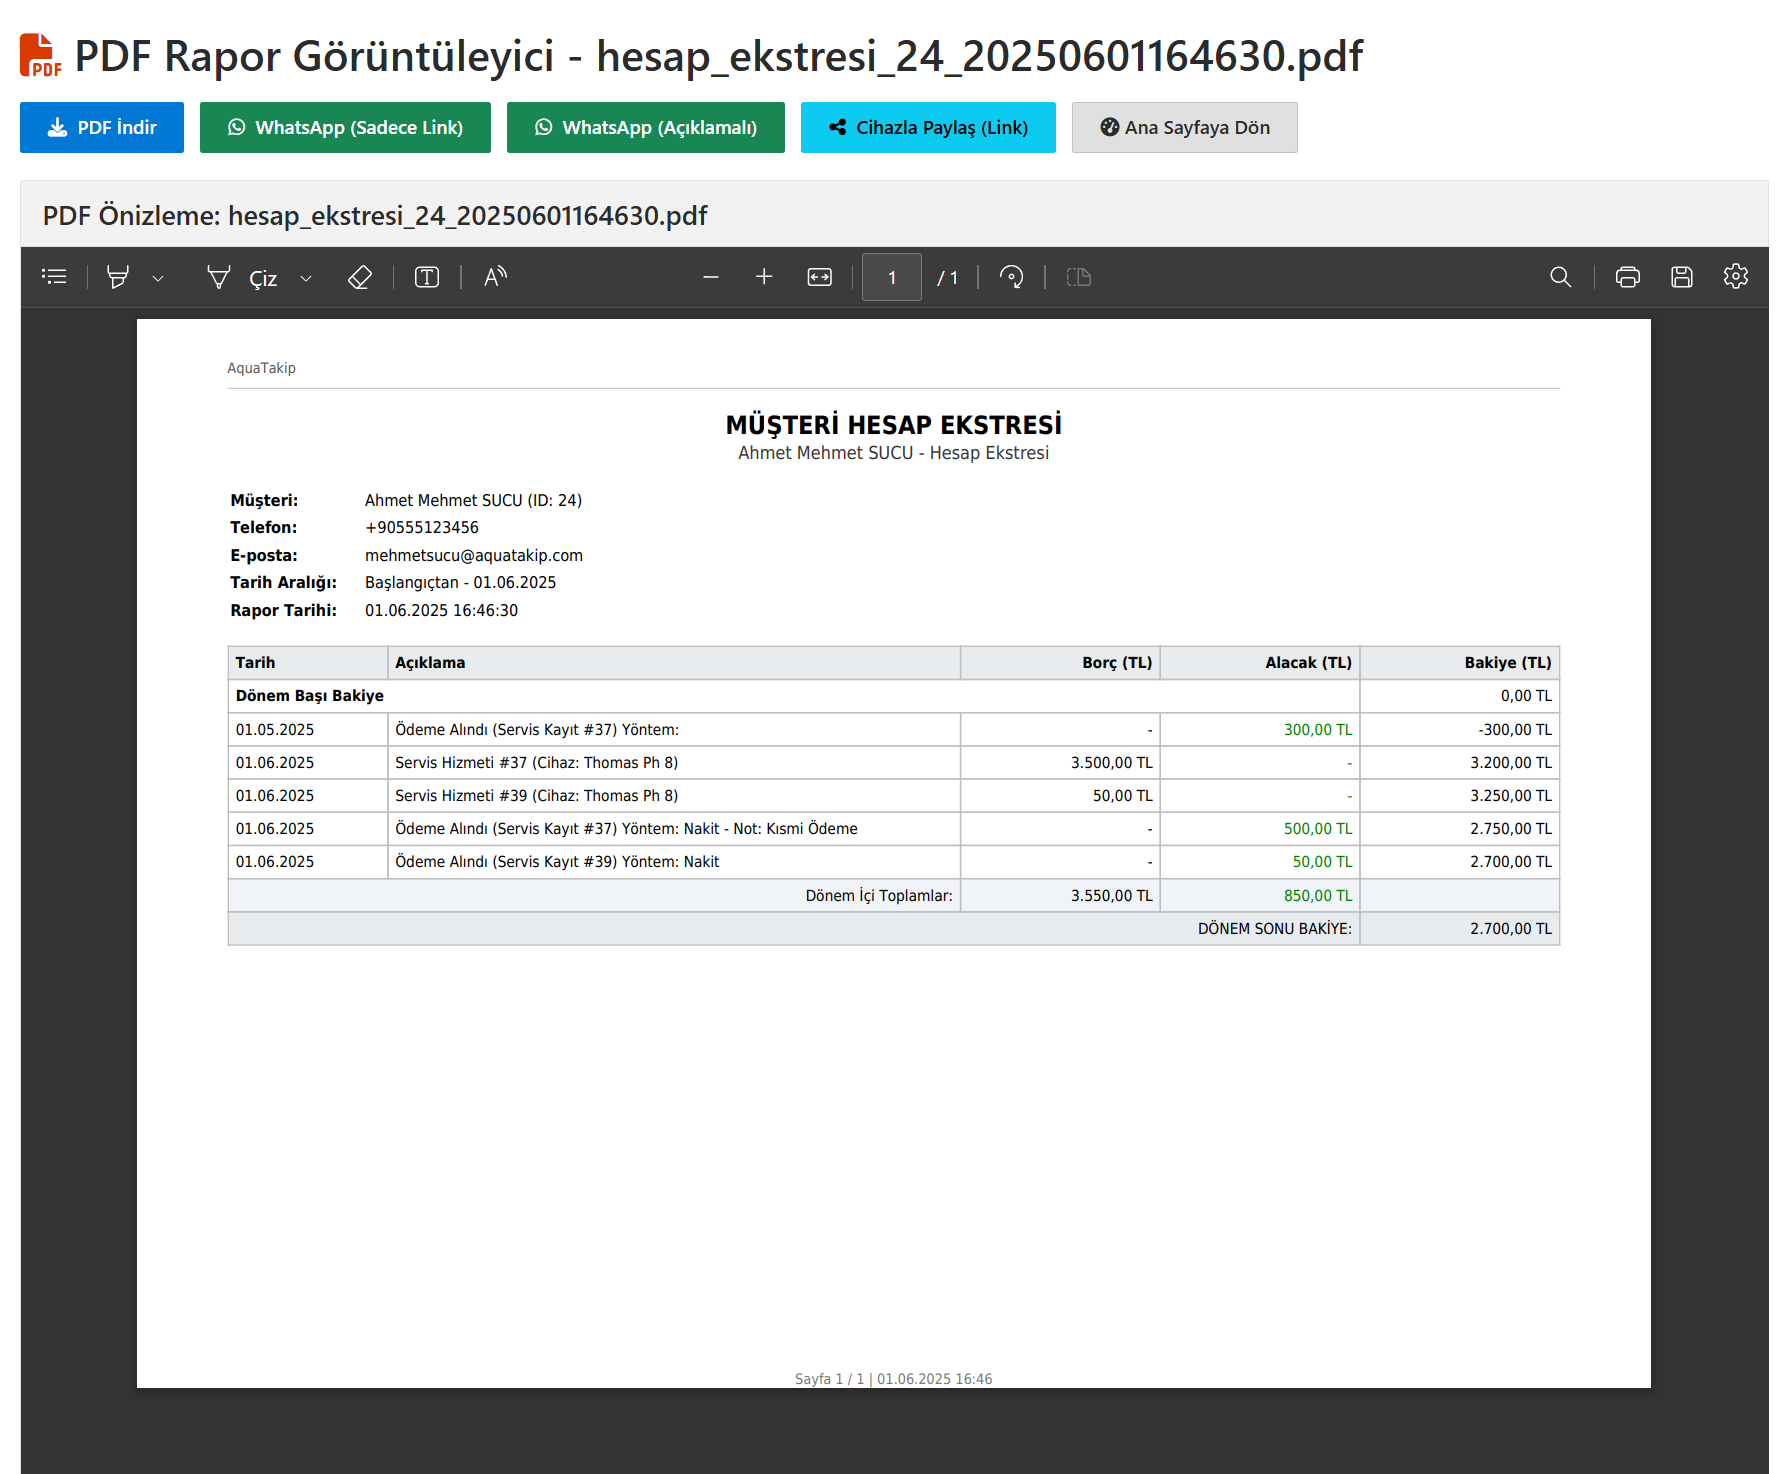The width and height of the screenshot is (1792, 1474).
Task: Expand the Çiz draw options arrow
Action: coord(306,278)
